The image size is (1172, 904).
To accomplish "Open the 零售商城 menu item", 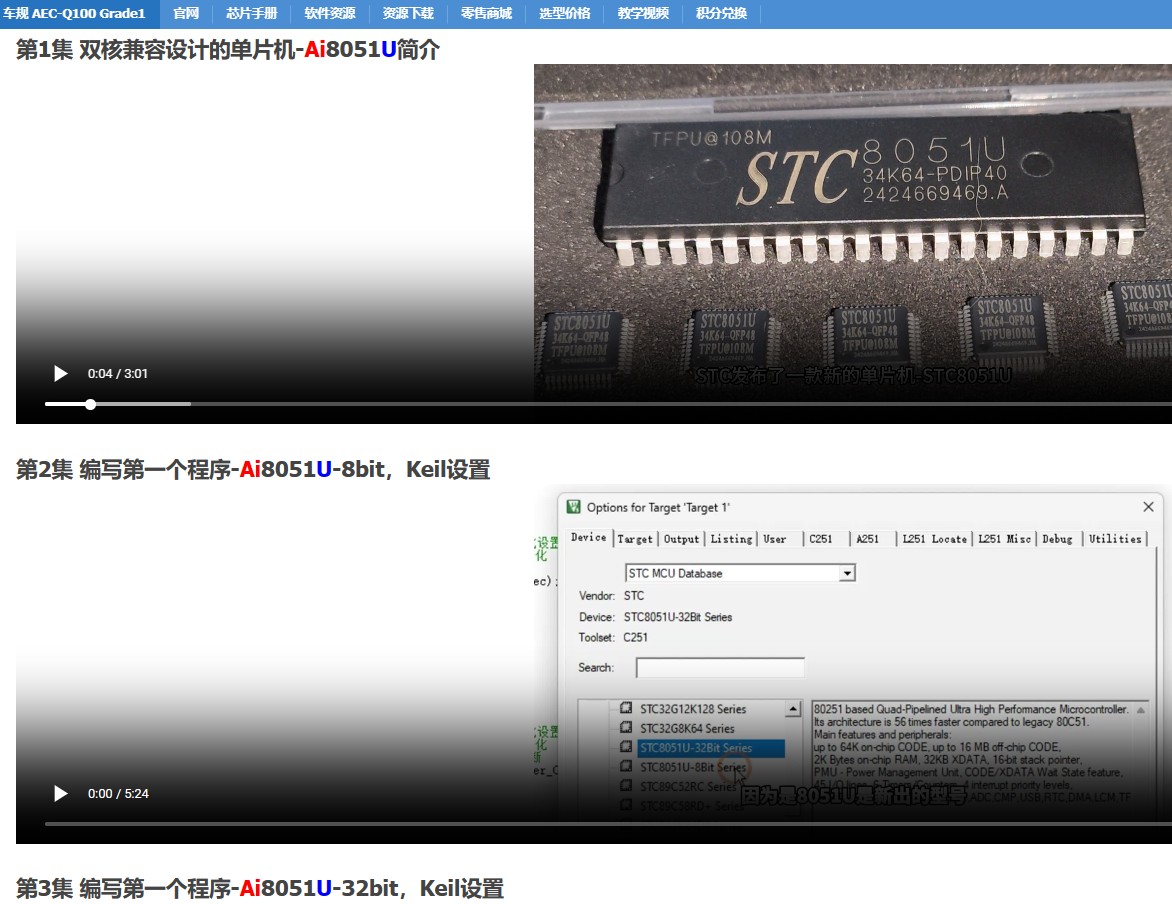I will click(487, 13).
